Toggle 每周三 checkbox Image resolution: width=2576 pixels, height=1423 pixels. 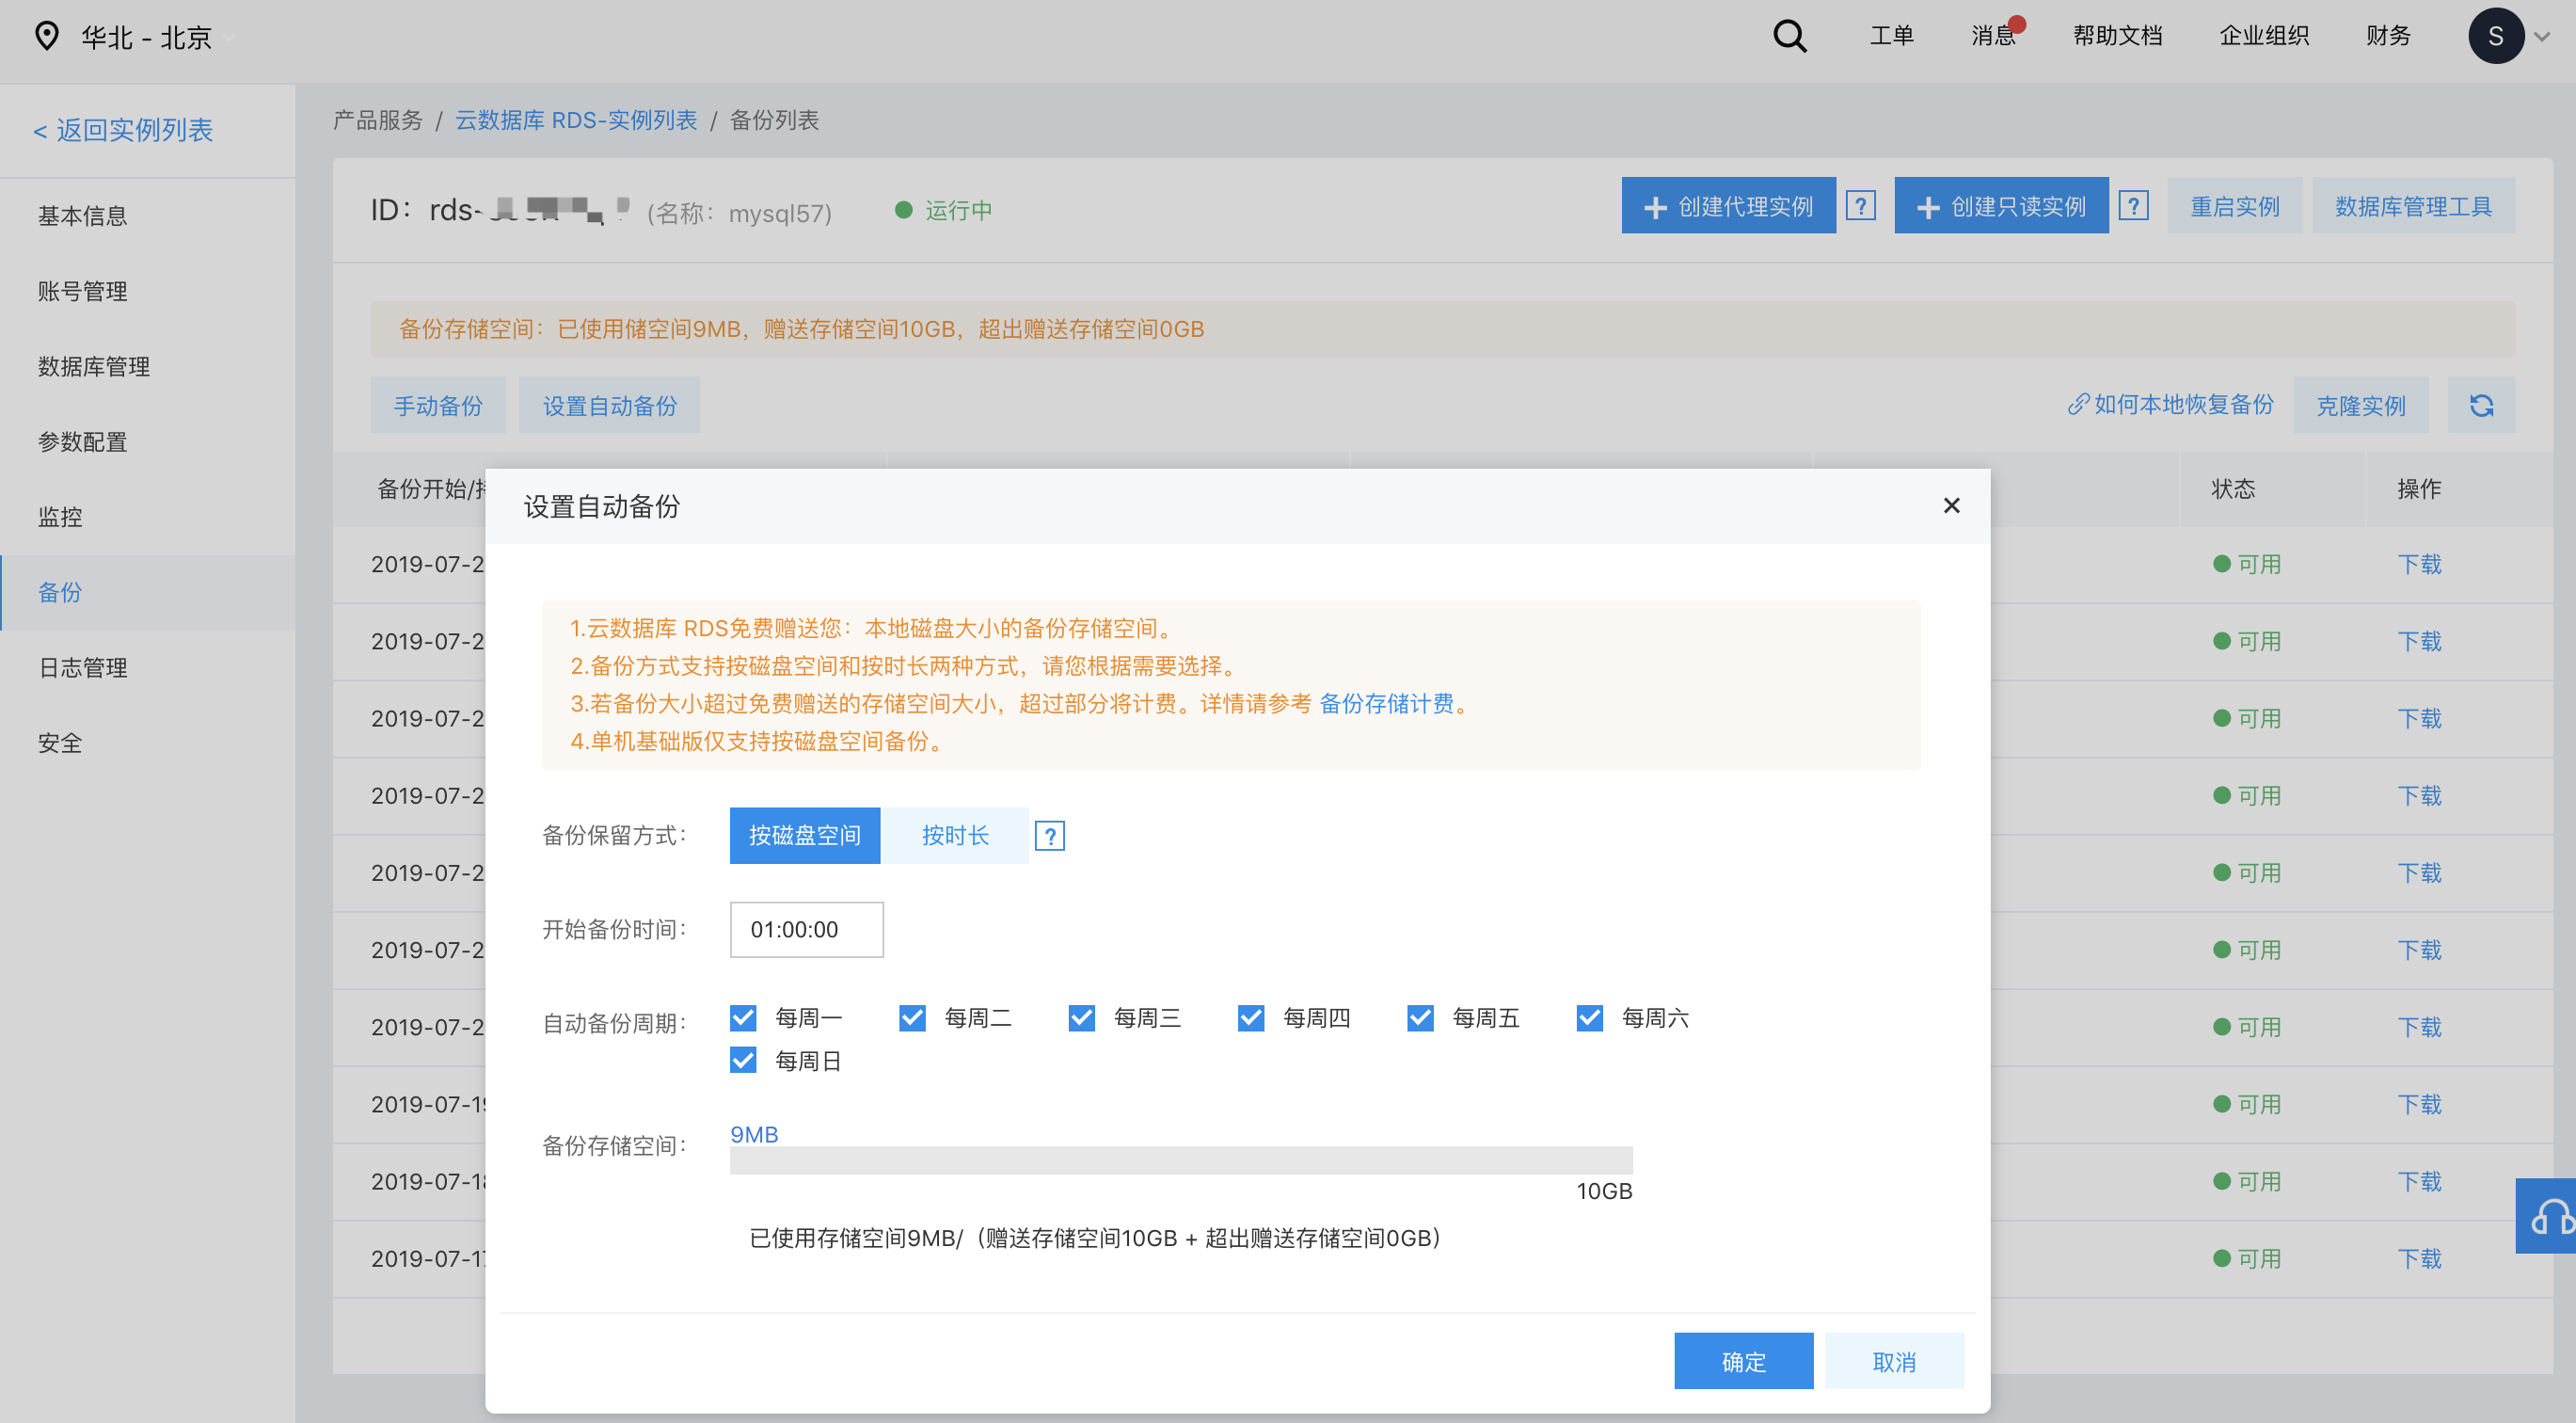coord(1081,1018)
